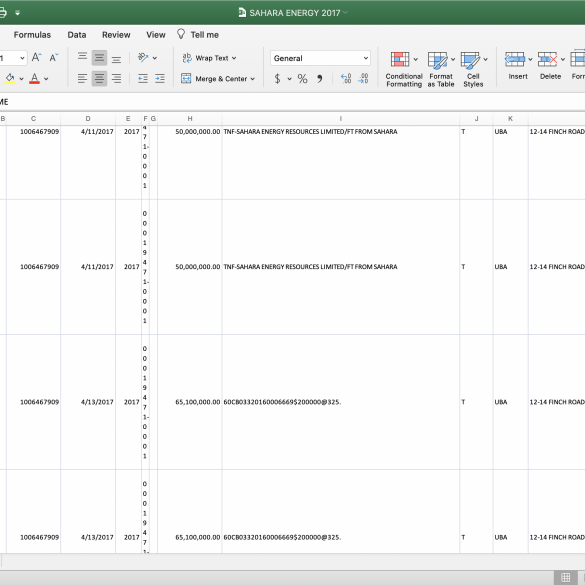Select column K header
The height and width of the screenshot is (585, 585).
click(510, 119)
